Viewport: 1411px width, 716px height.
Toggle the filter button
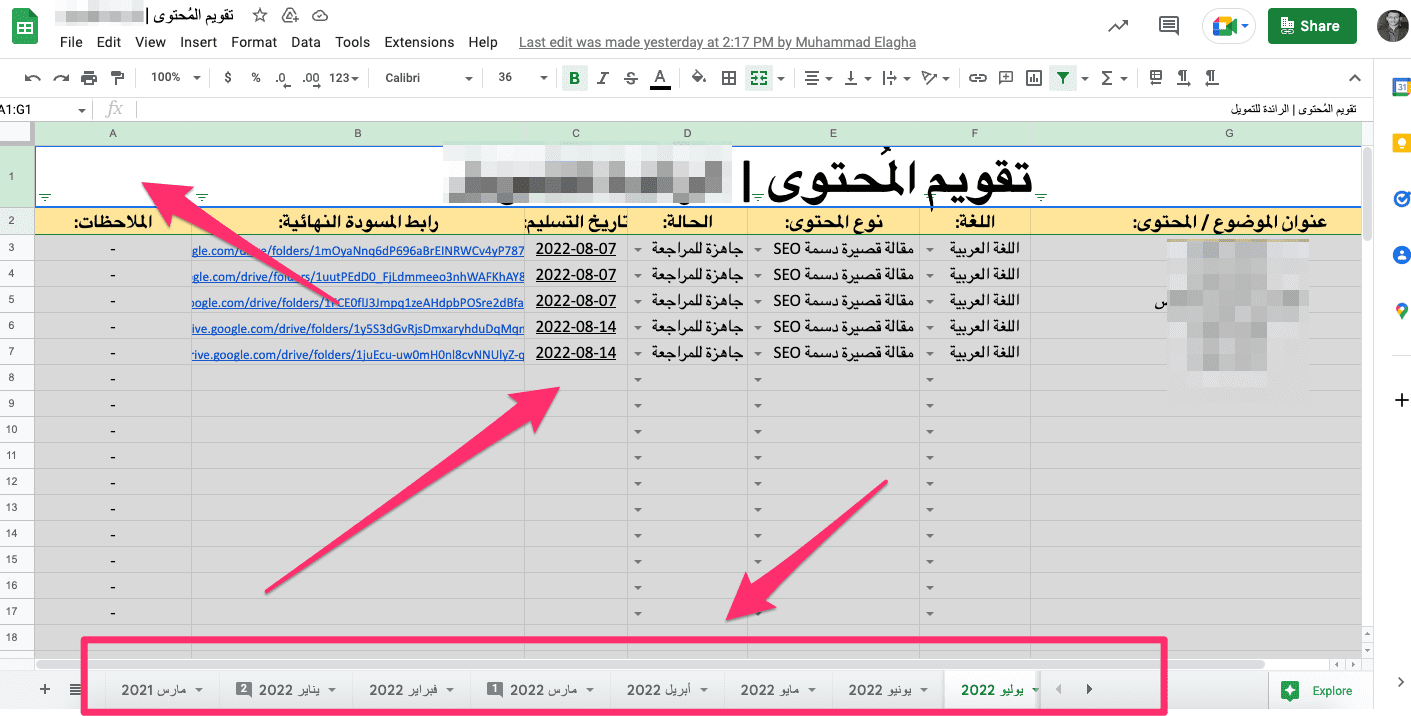coord(1063,78)
